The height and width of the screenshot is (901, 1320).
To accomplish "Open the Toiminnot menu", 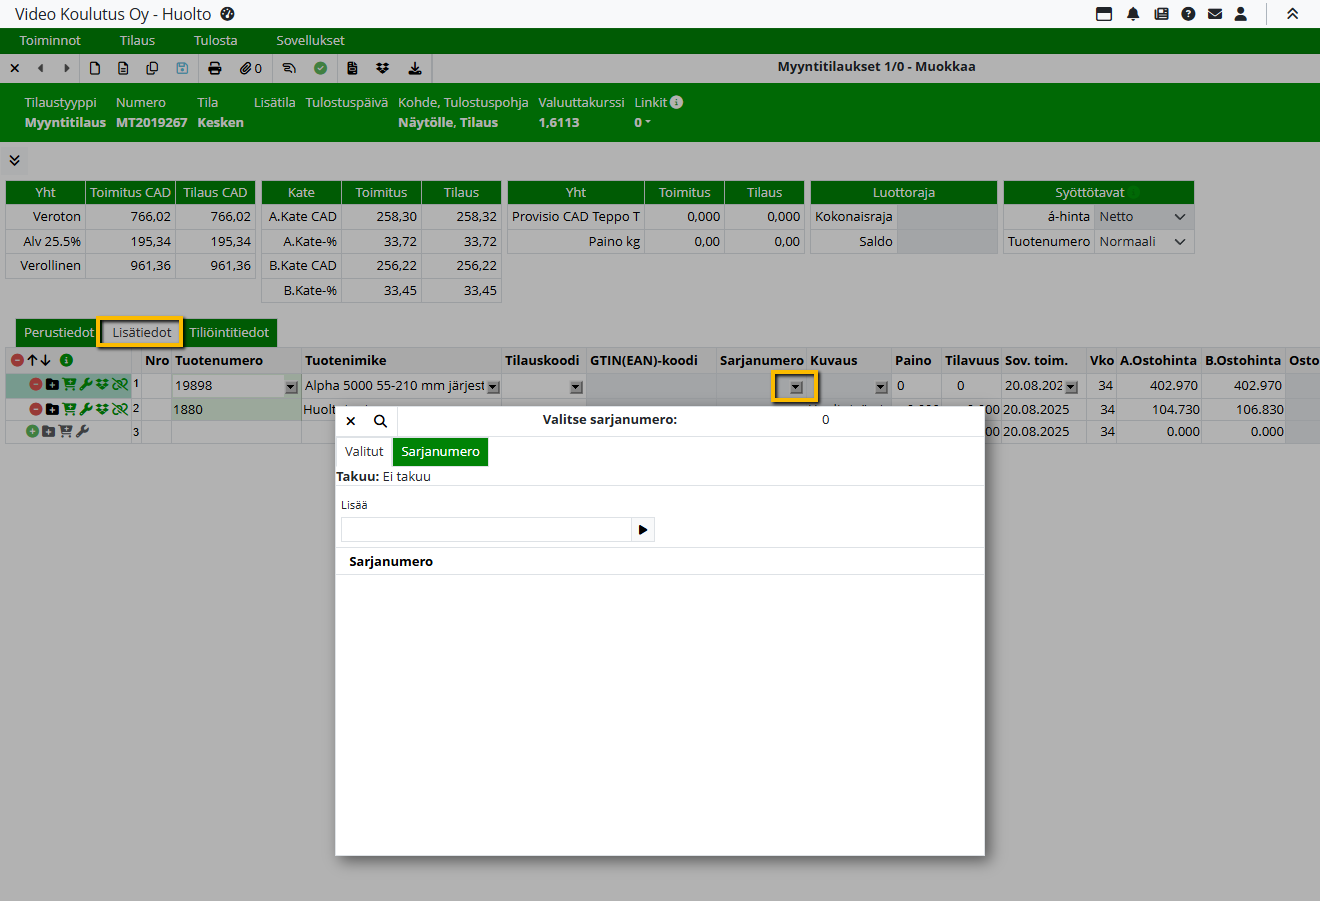I will click(50, 41).
